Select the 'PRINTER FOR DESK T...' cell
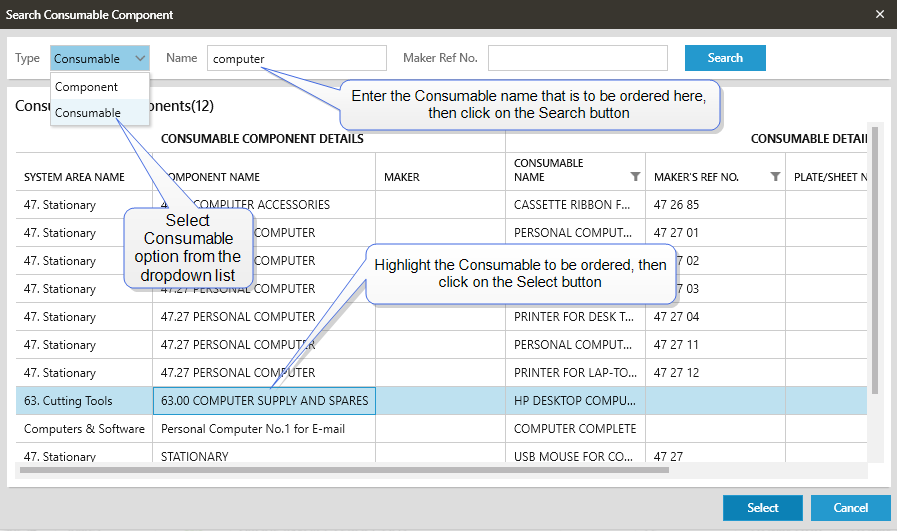This screenshot has width=897, height=531. coord(575,317)
